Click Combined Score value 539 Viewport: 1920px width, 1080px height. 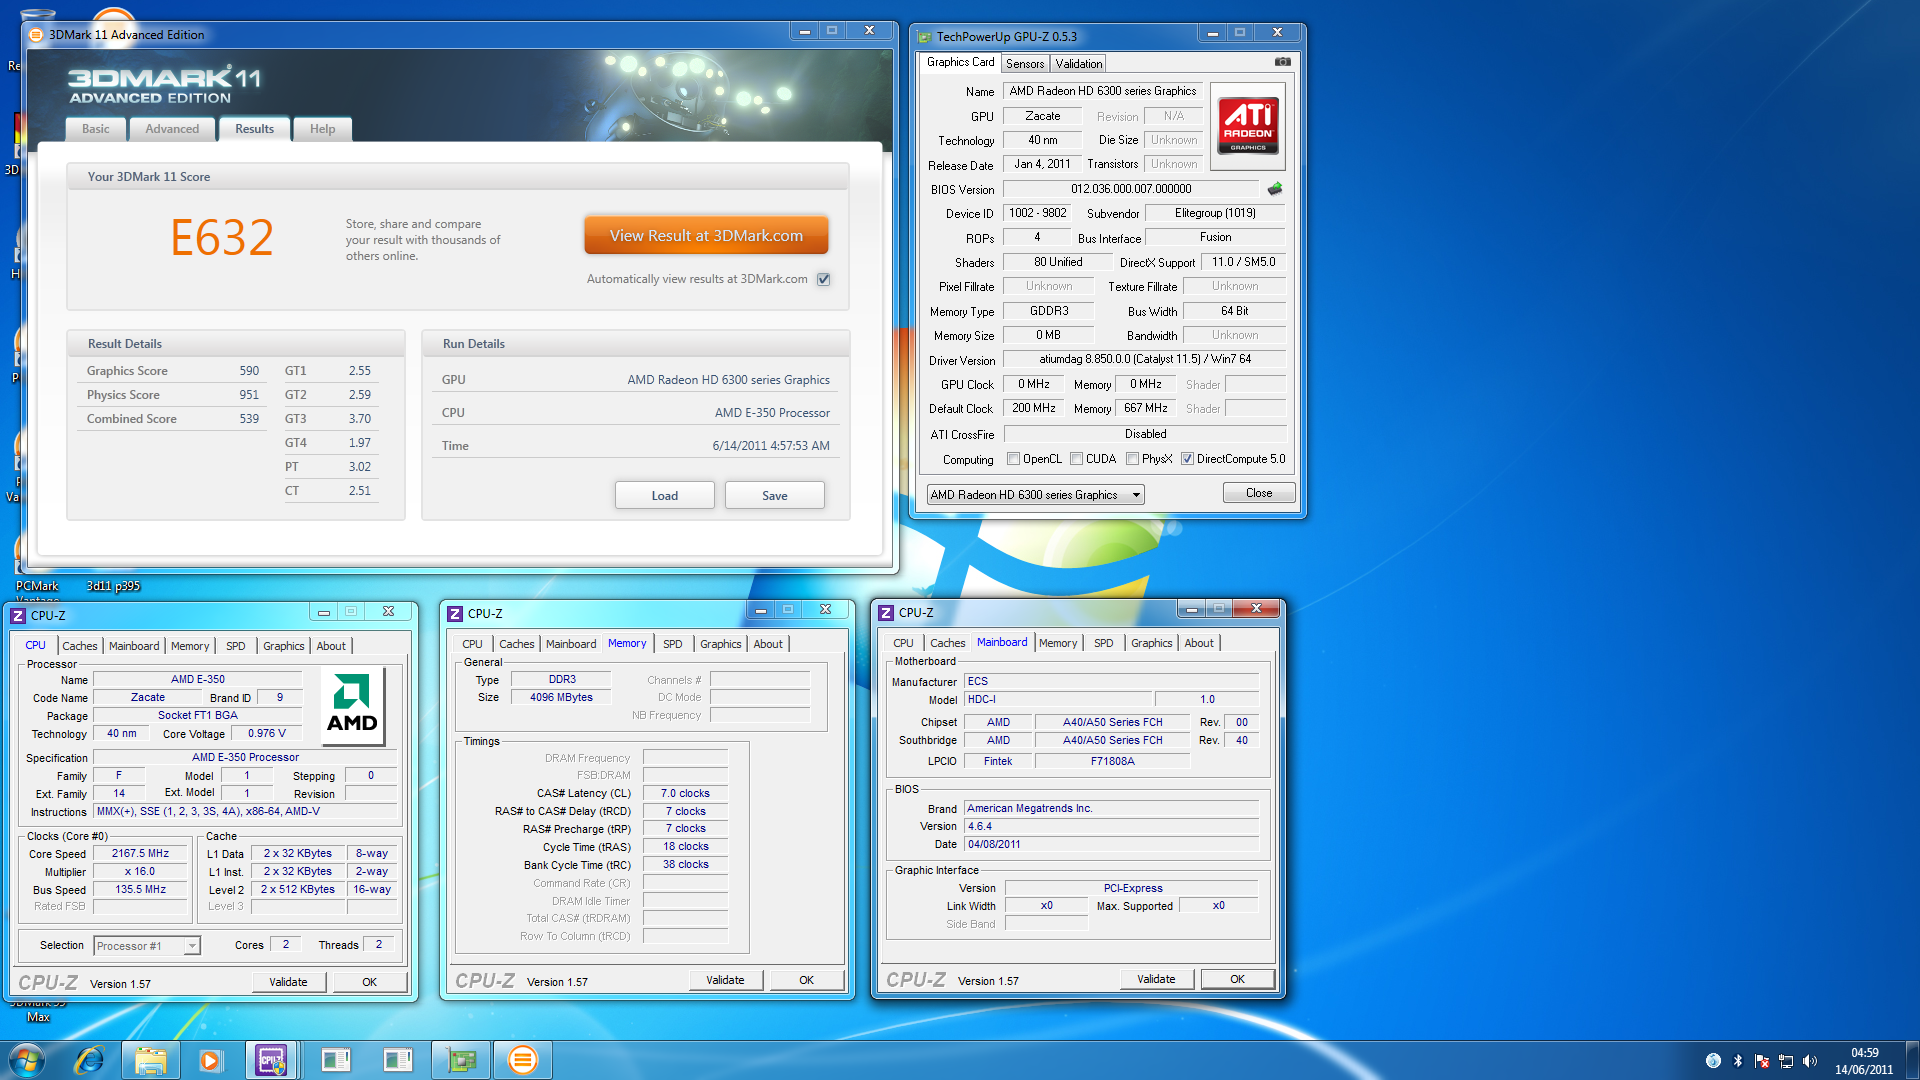[249, 419]
